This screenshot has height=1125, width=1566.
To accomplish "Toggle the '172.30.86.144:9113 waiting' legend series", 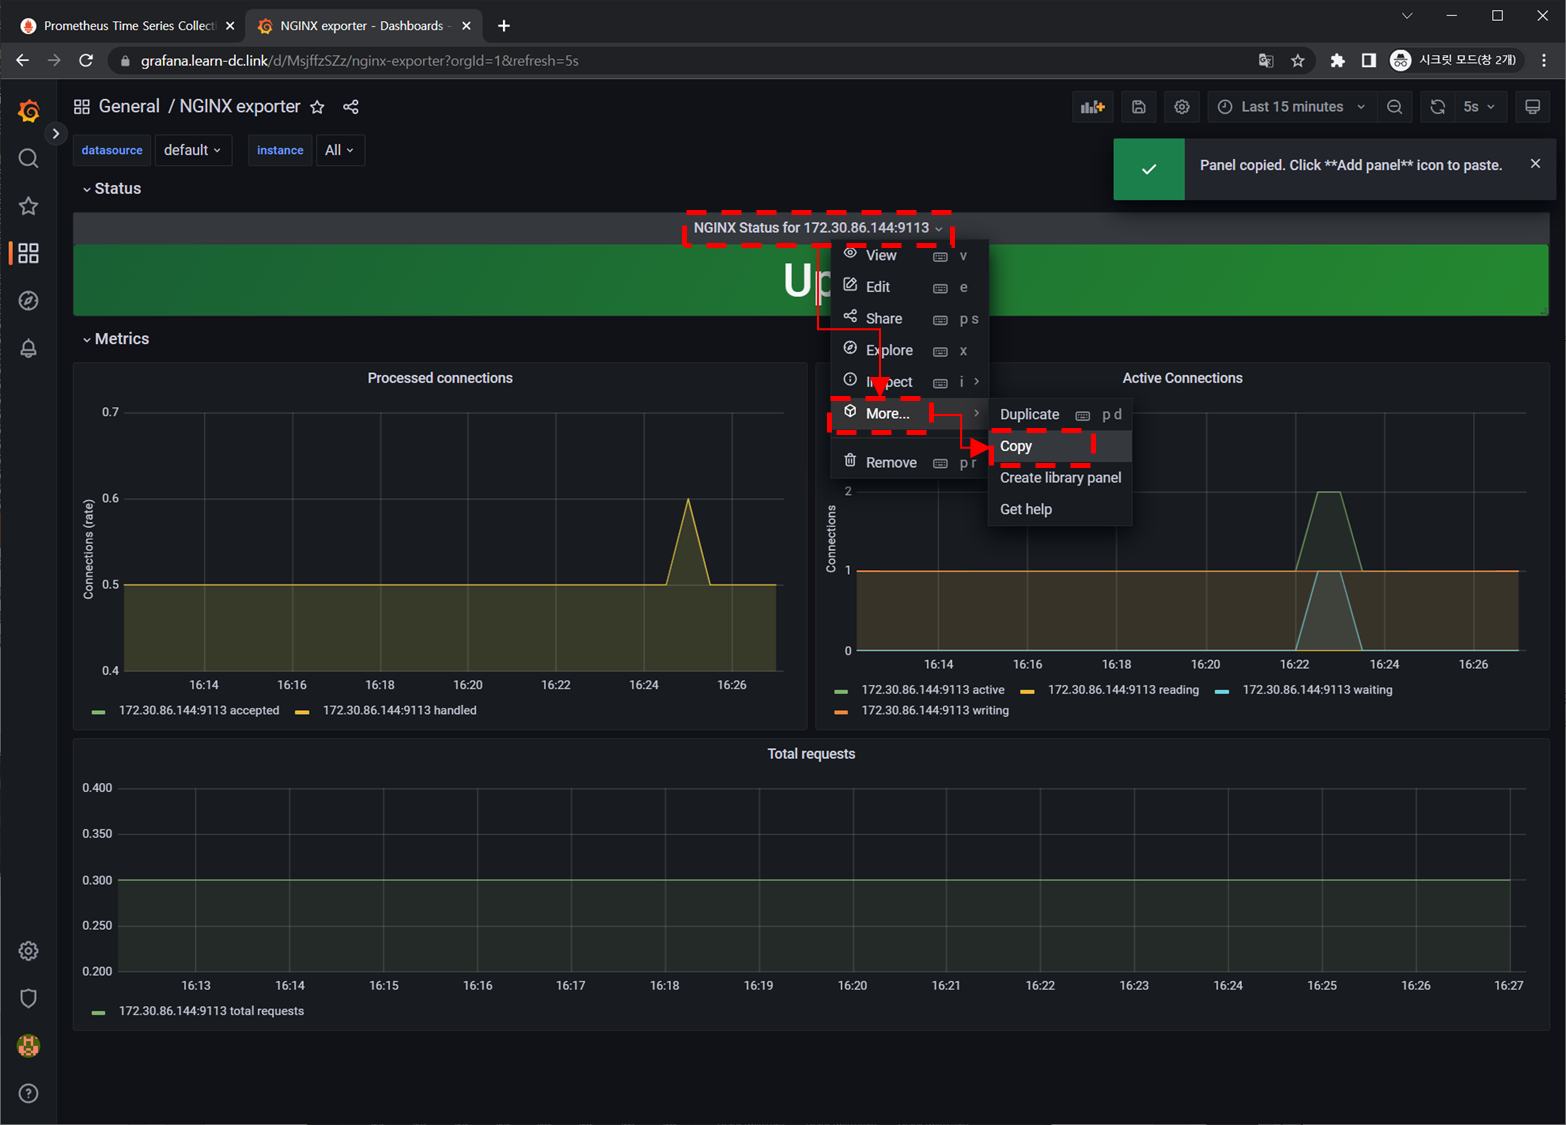I will tap(1316, 690).
